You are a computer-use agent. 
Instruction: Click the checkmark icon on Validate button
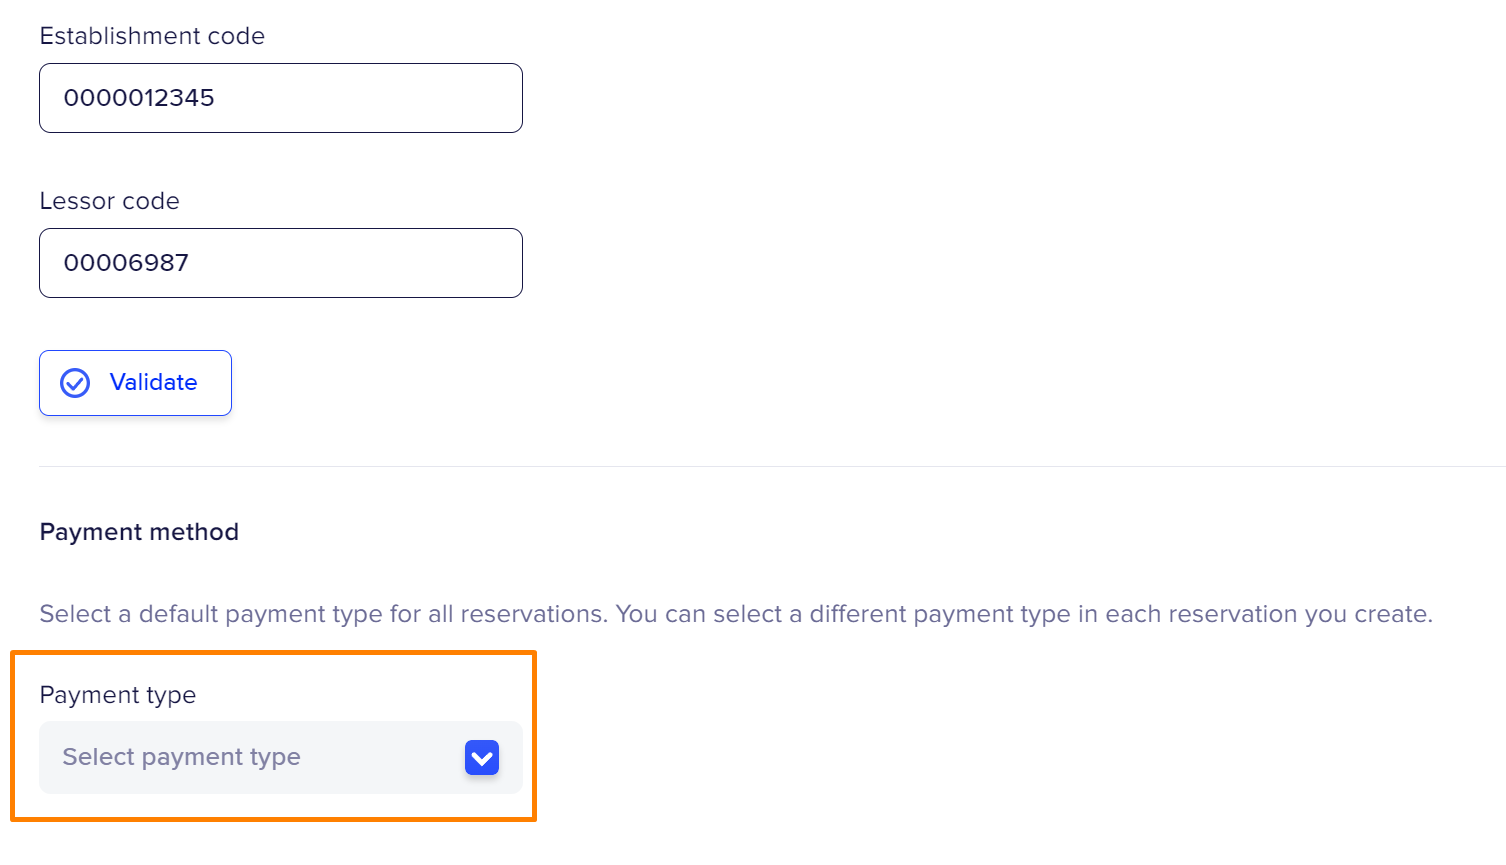[x=75, y=383]
